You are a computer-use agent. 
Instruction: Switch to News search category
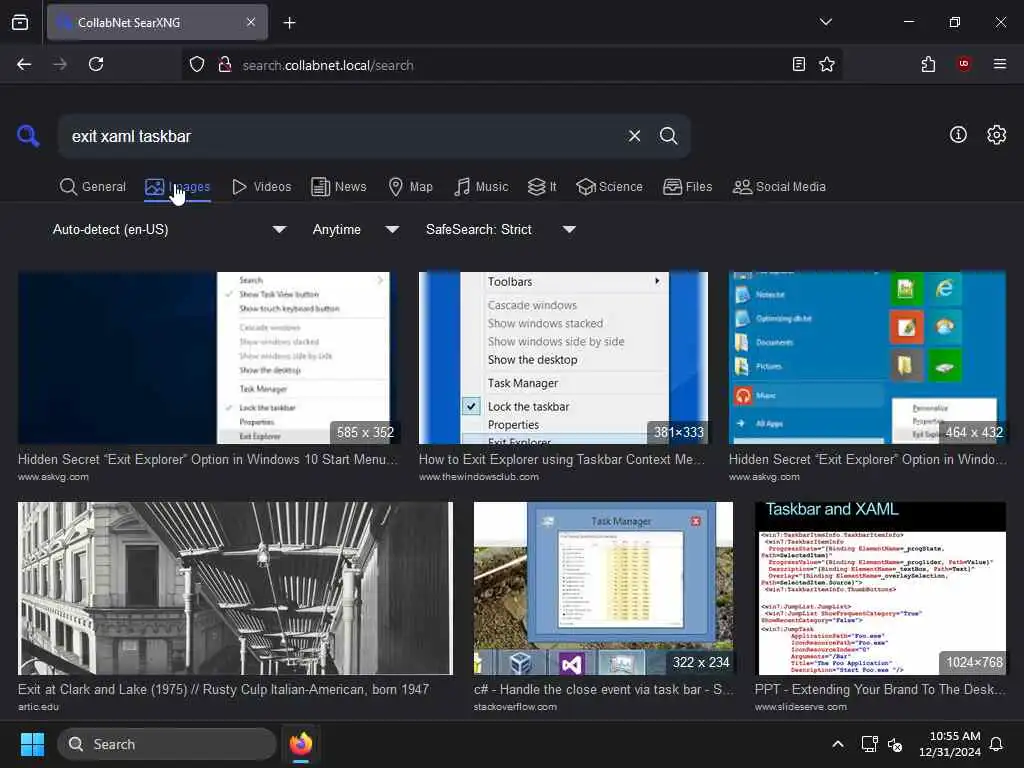click(339, 187)
